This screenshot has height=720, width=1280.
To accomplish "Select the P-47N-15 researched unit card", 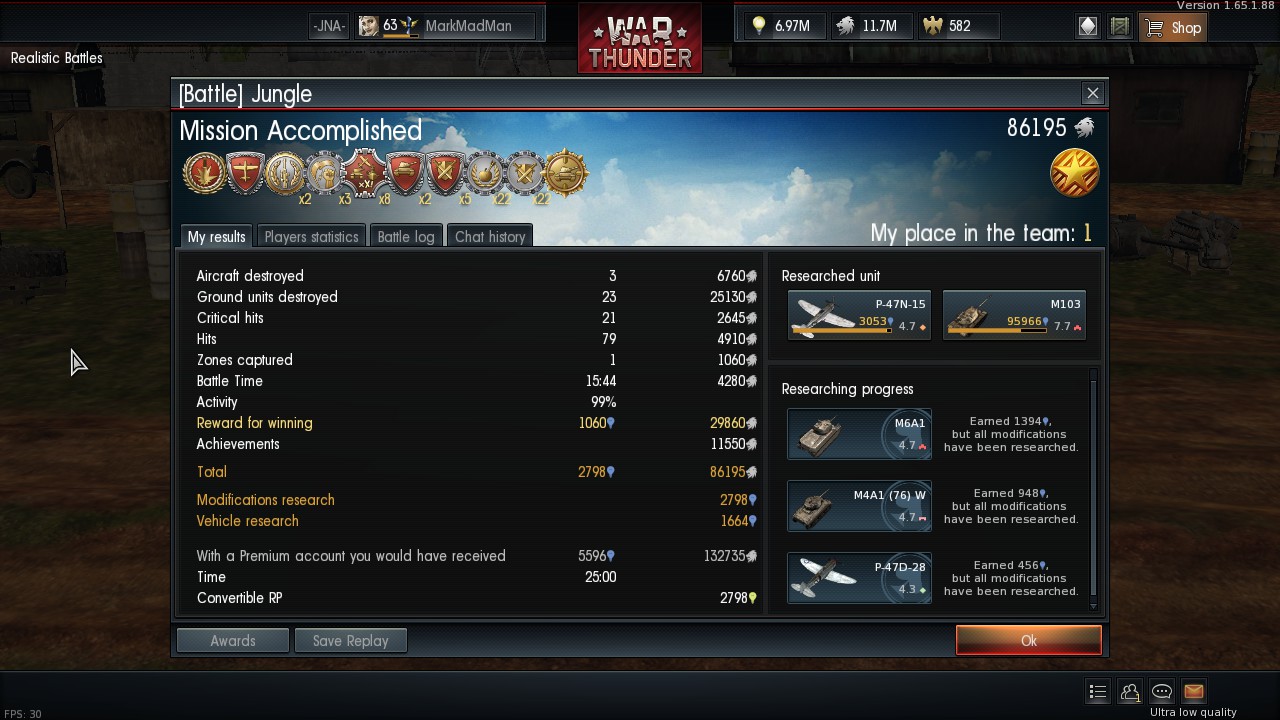I will tap(859, 315).
